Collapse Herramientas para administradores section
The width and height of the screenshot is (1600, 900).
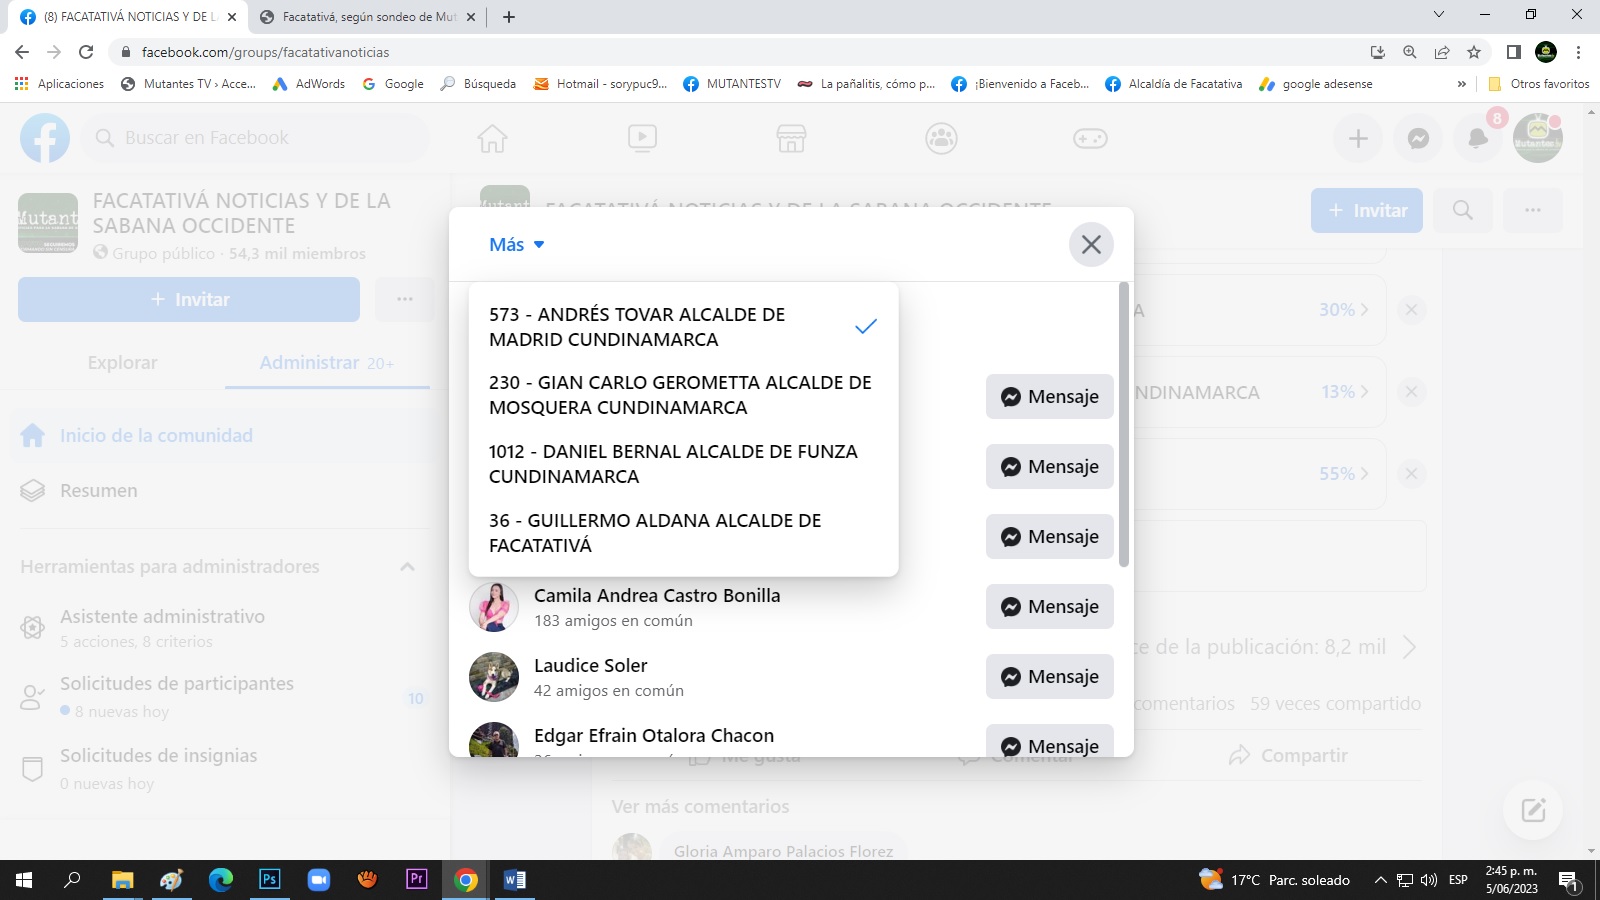pyautogui.click(x=407, y=567)
